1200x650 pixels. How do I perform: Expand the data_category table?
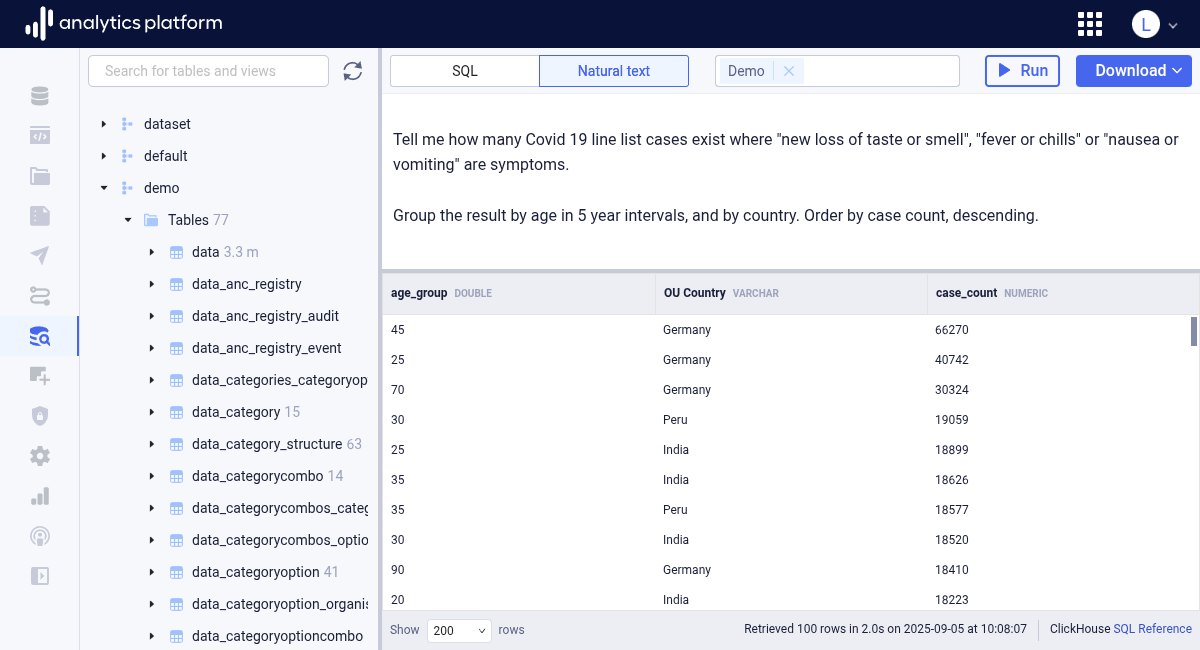click(151, 412)
